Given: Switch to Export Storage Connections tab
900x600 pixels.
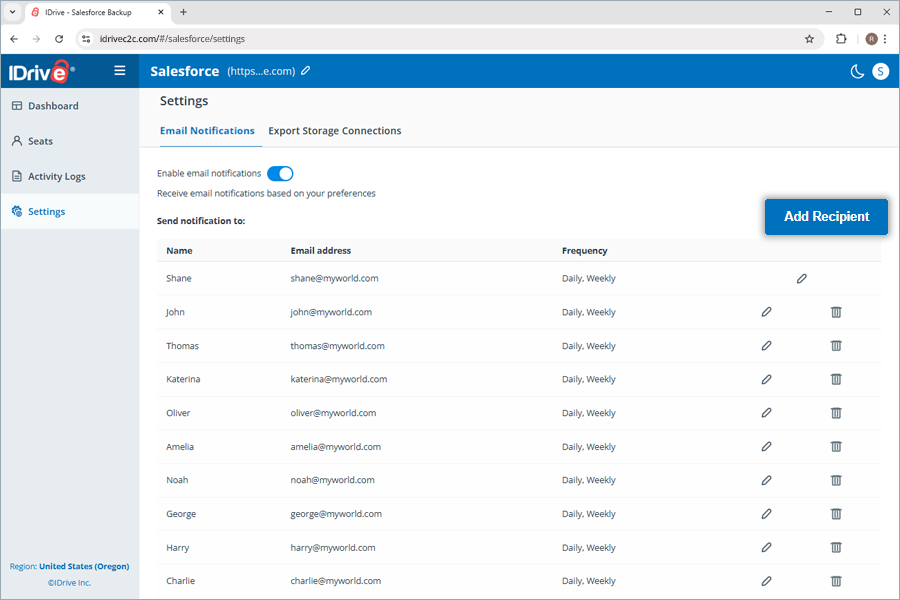Looking at the screenshot, I should coord(334,131).
